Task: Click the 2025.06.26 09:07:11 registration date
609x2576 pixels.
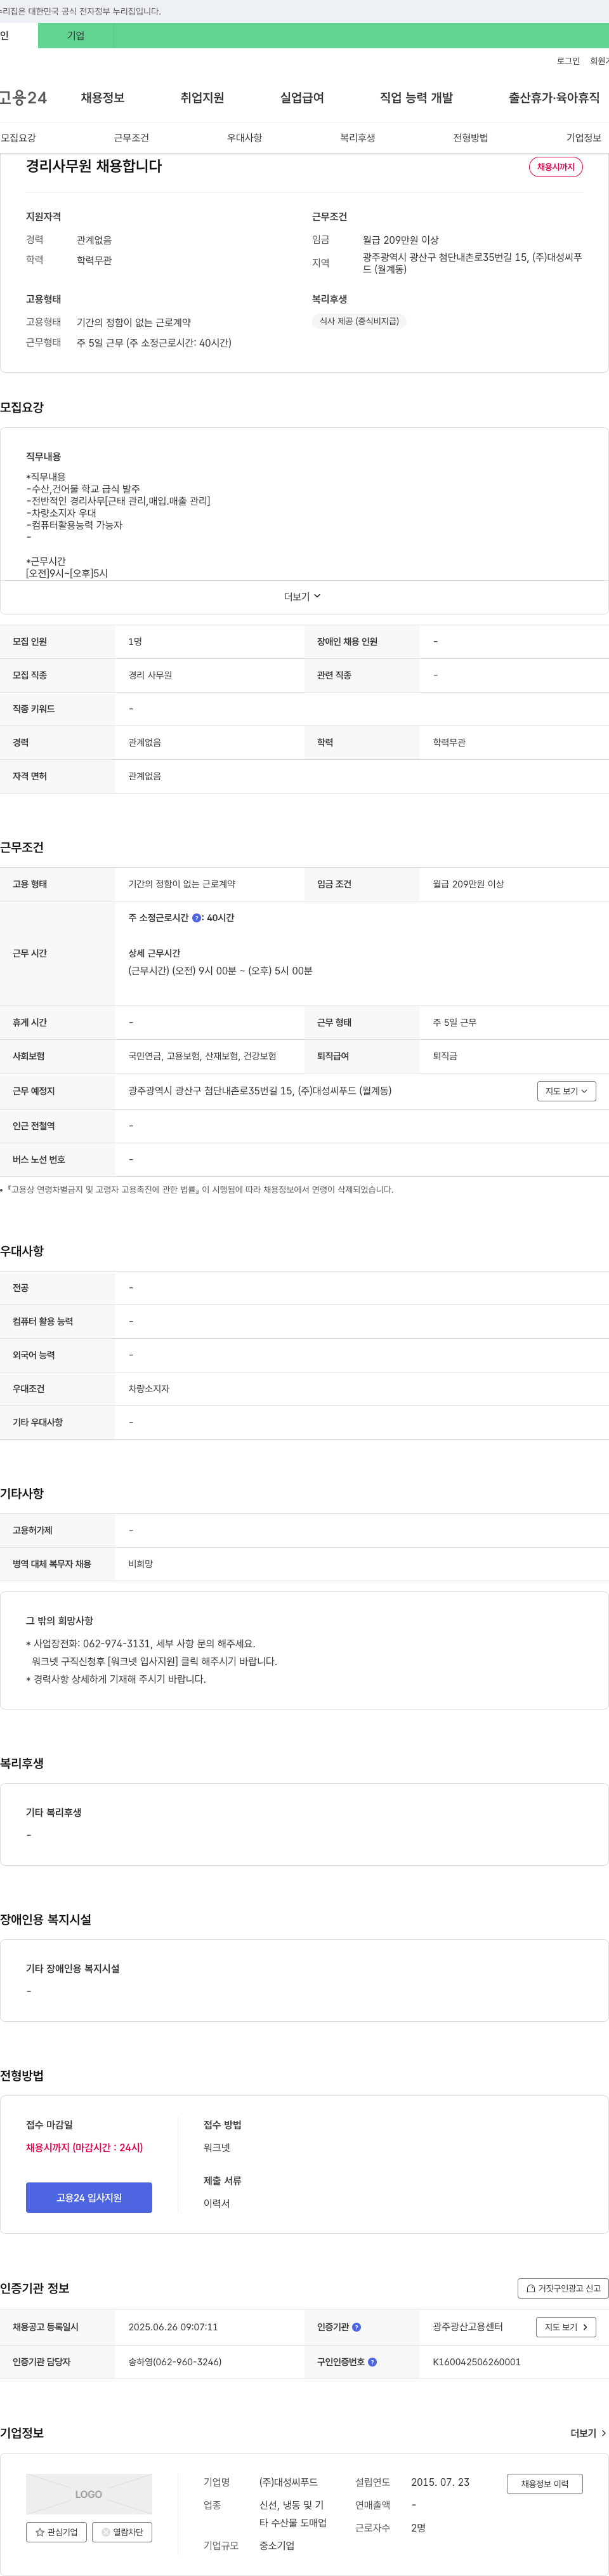Action: click(173, 2327)
